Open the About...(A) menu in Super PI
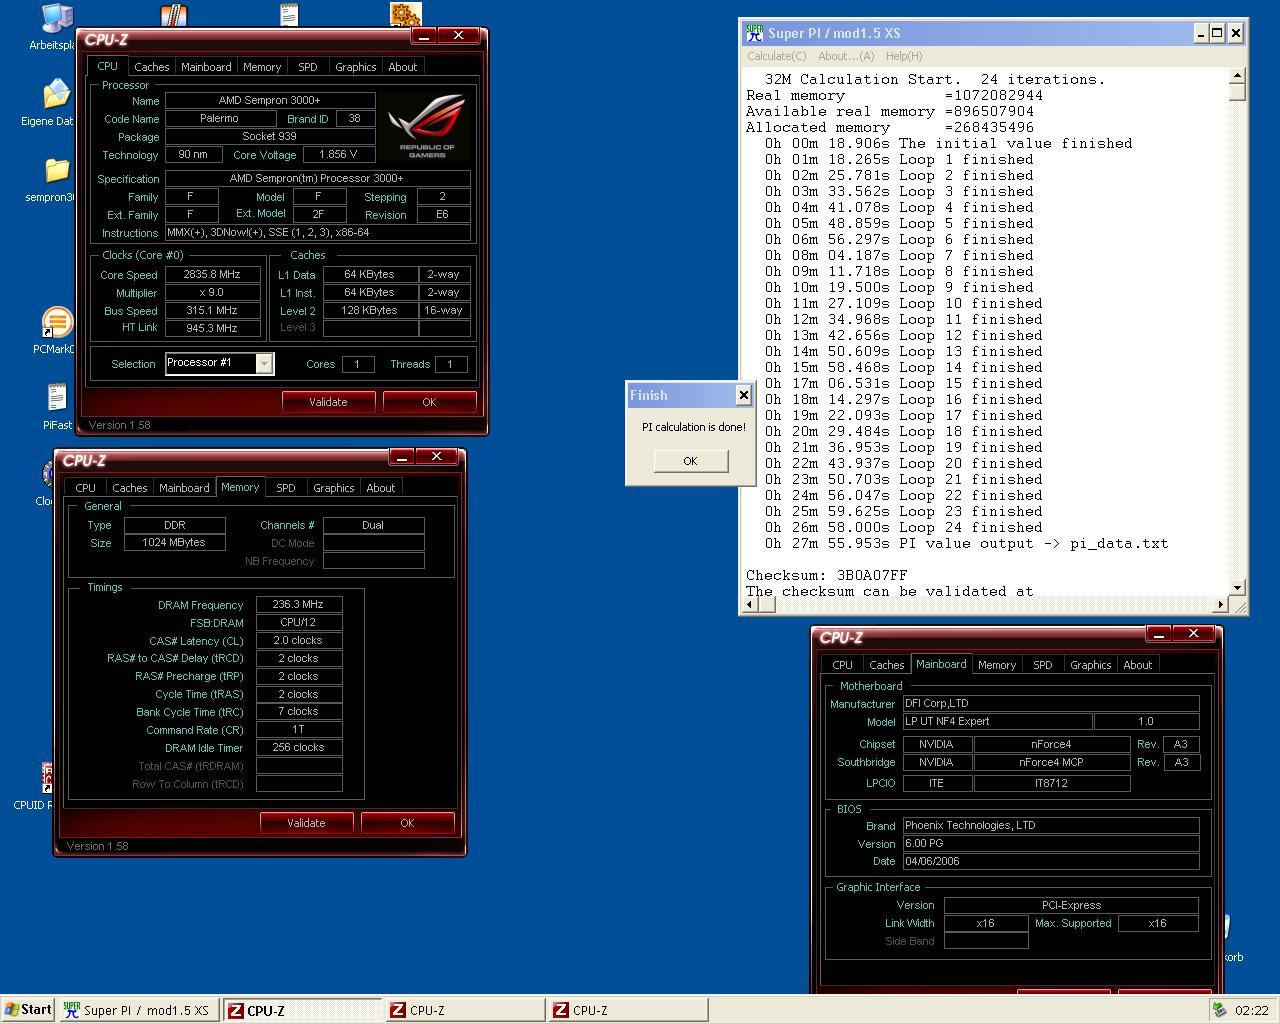This screenshot has width=1280, height=1024. pos(846,56)
